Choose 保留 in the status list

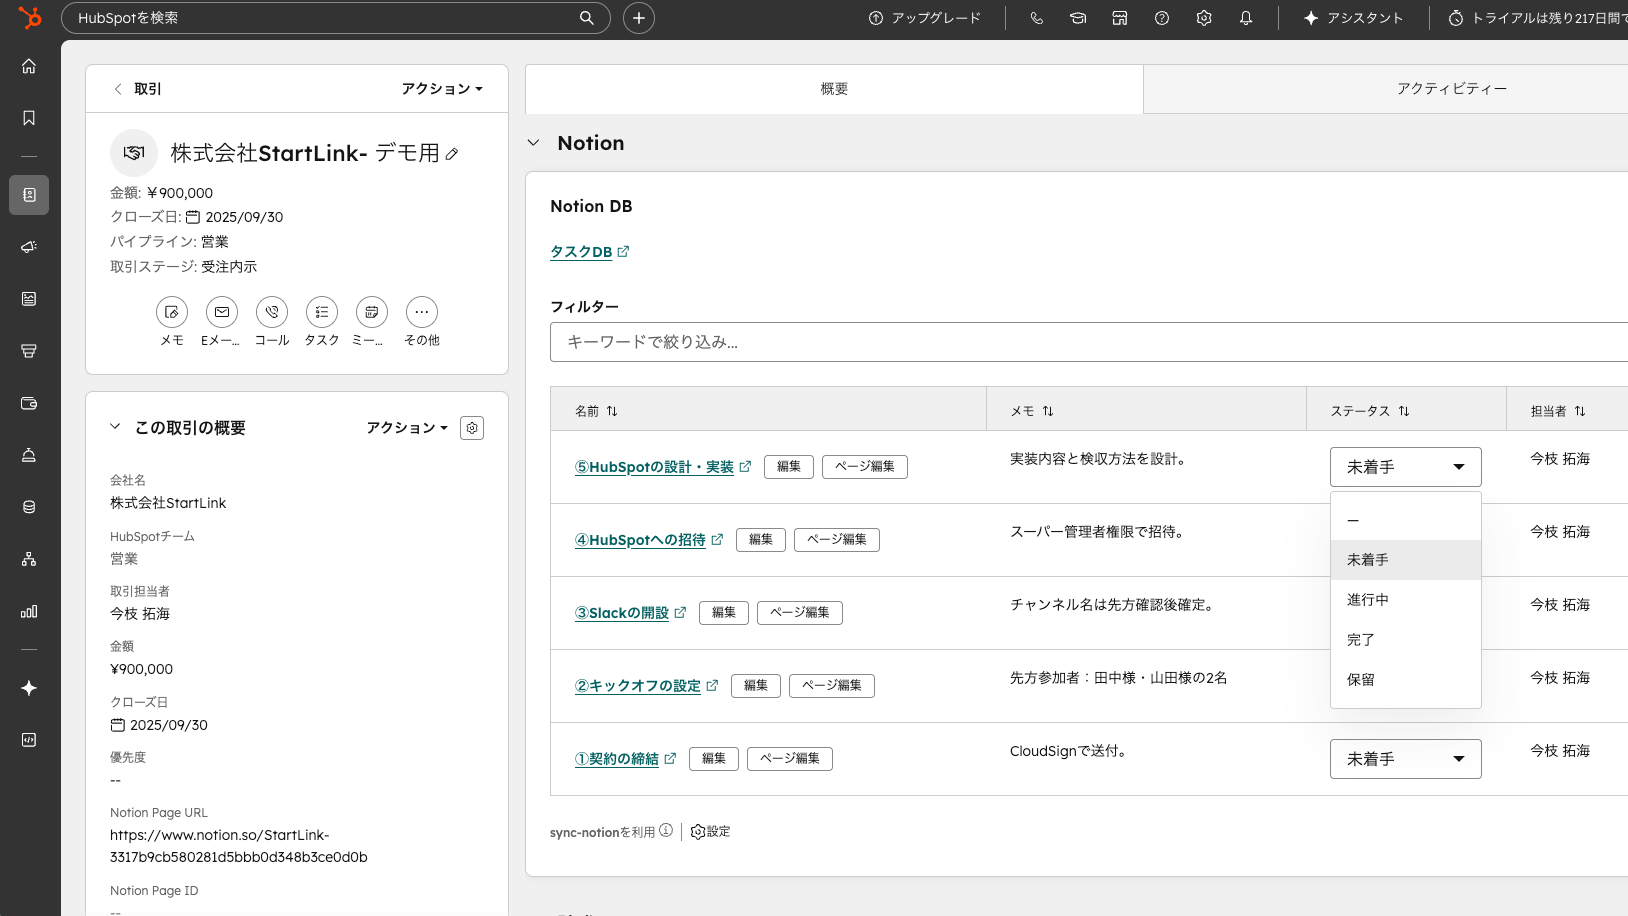(x=1406, y=680)
